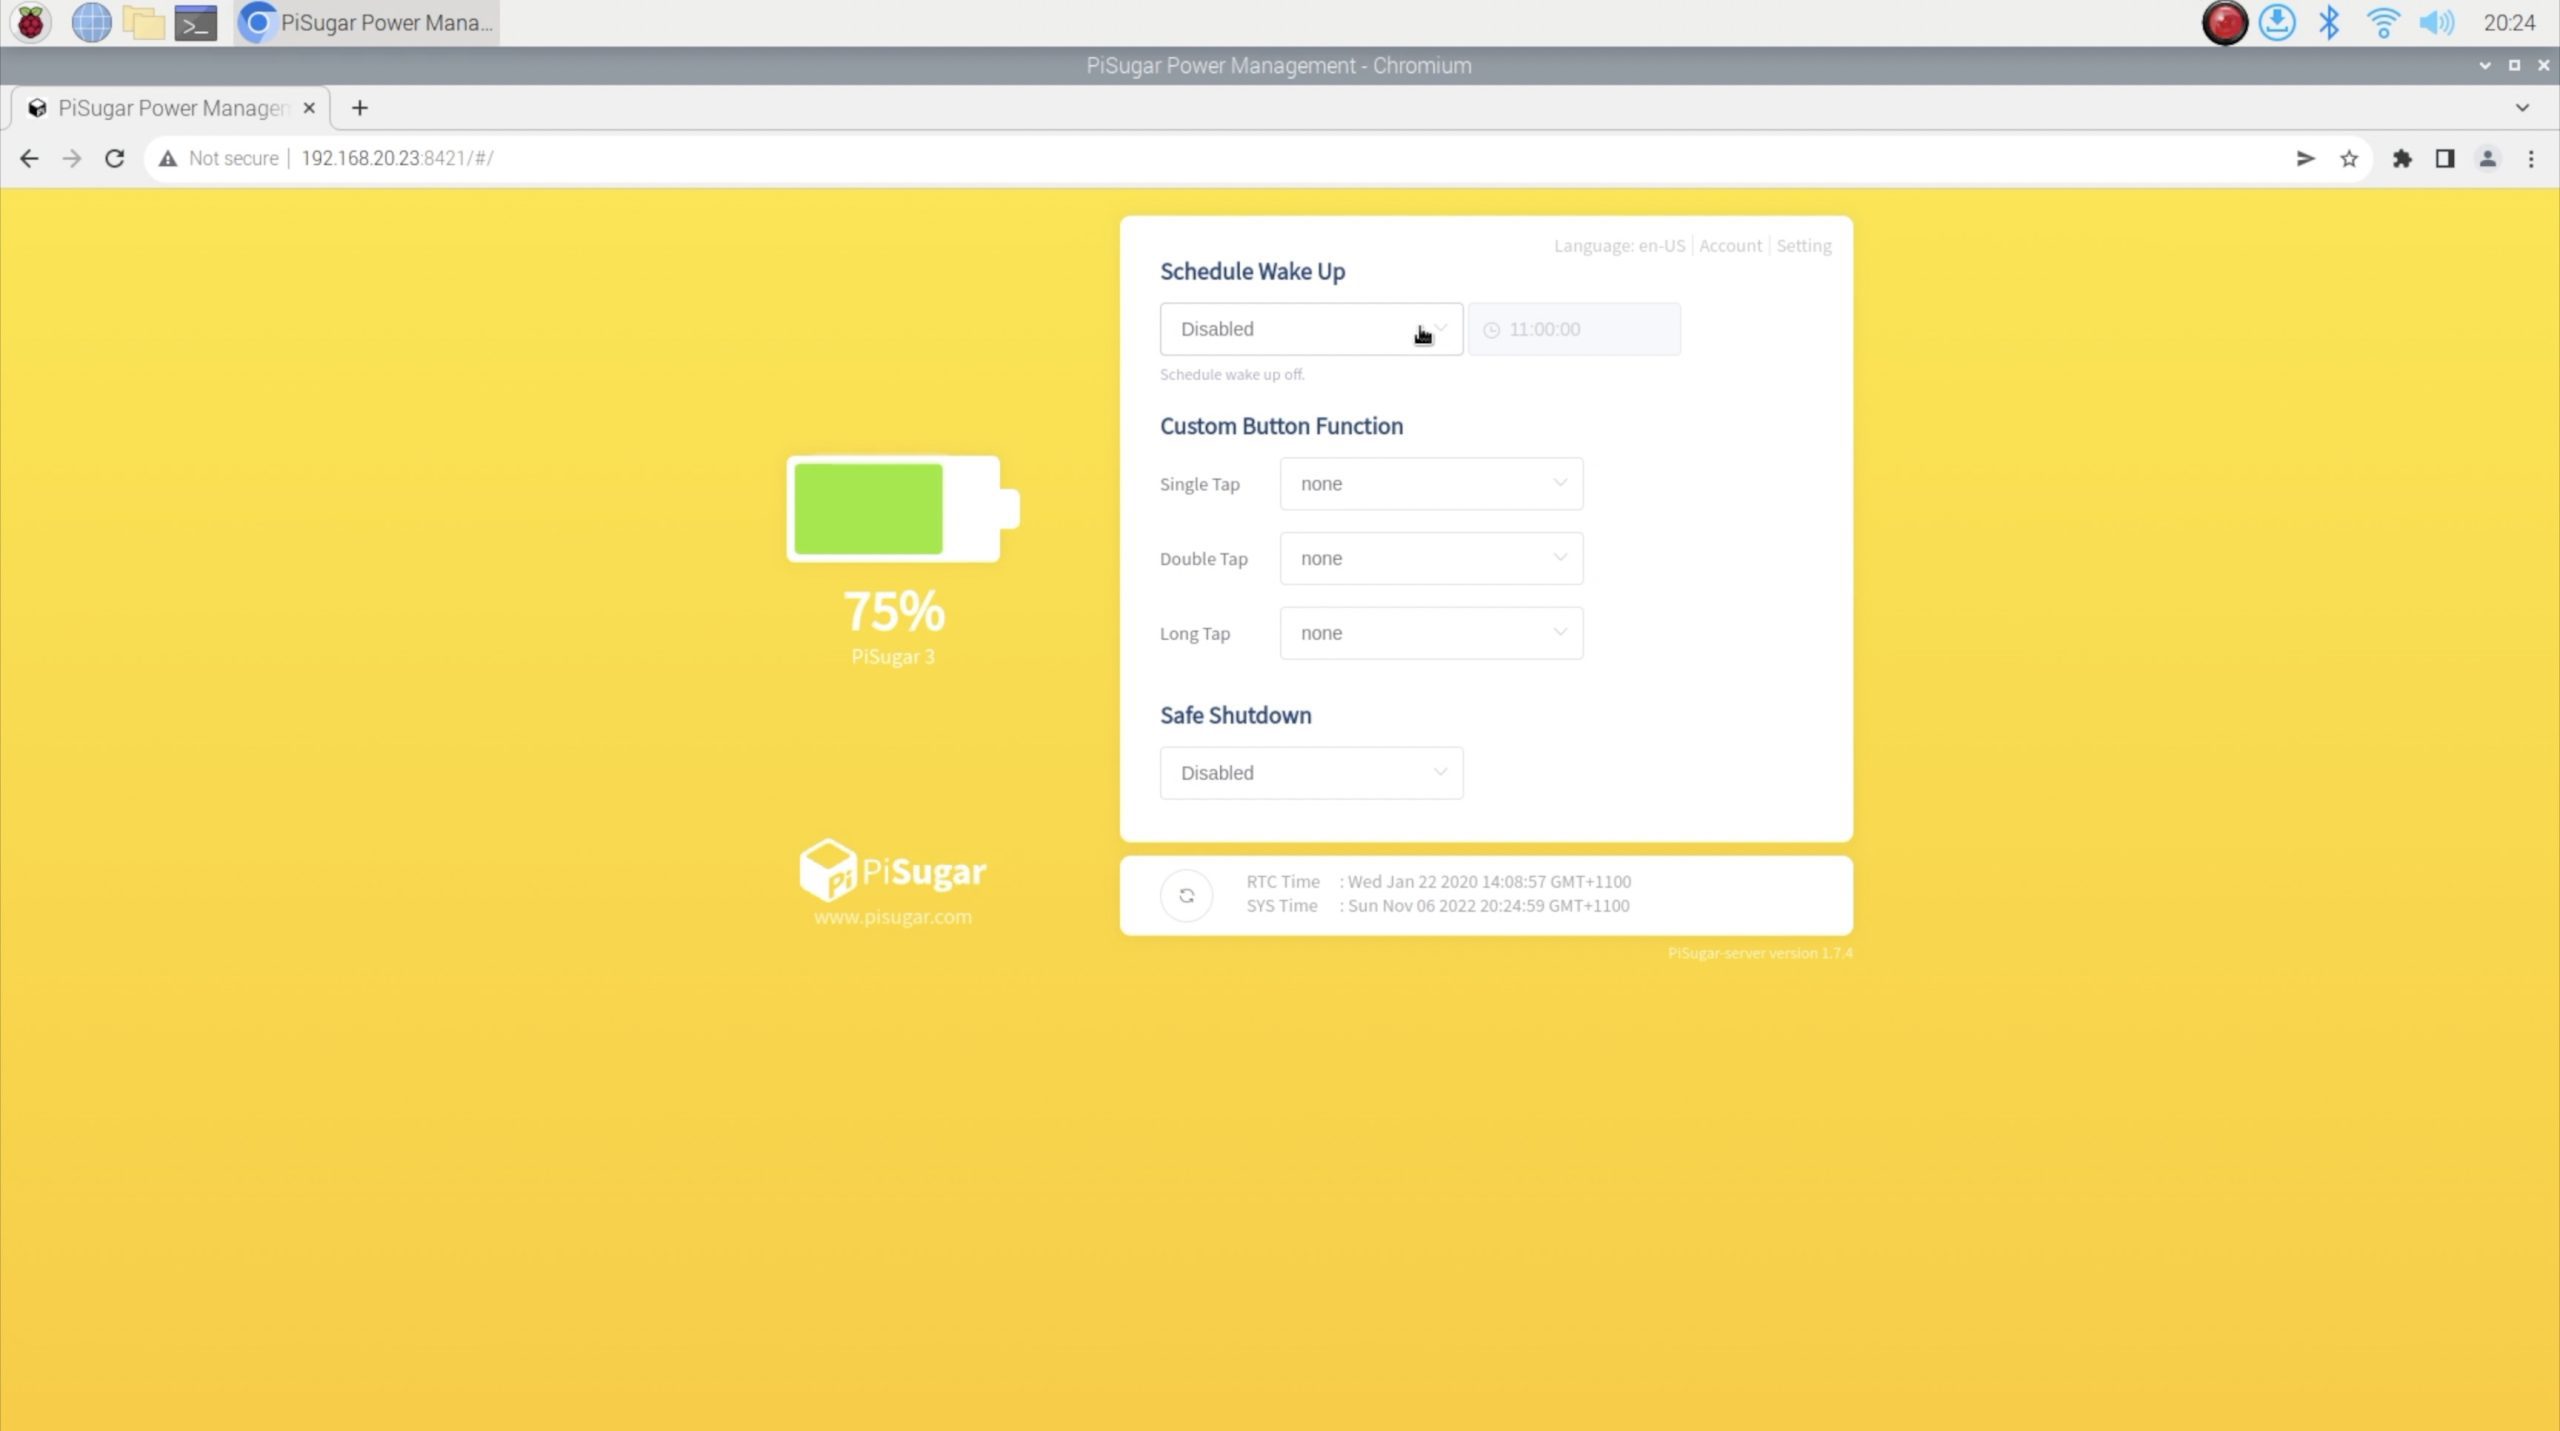Click the volume speaker tray icon

pos(2436,22)
